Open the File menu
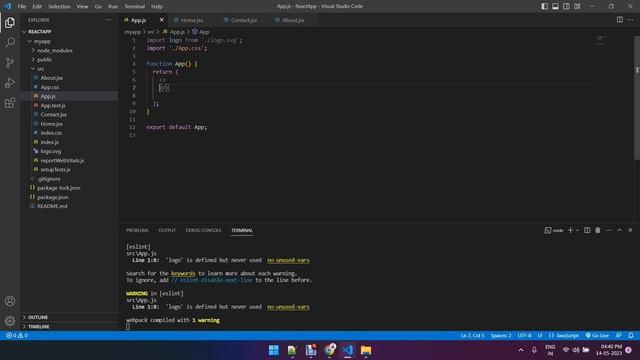 click(22, 7)
